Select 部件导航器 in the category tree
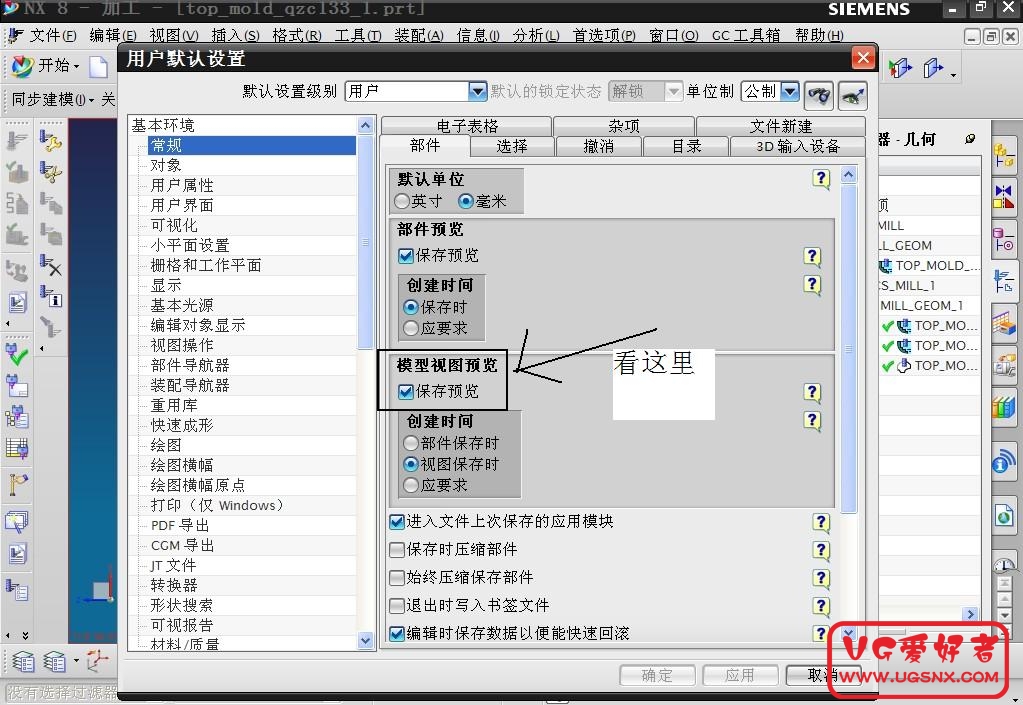Viewport: 1023px width, 705px height. click(190, 366)
